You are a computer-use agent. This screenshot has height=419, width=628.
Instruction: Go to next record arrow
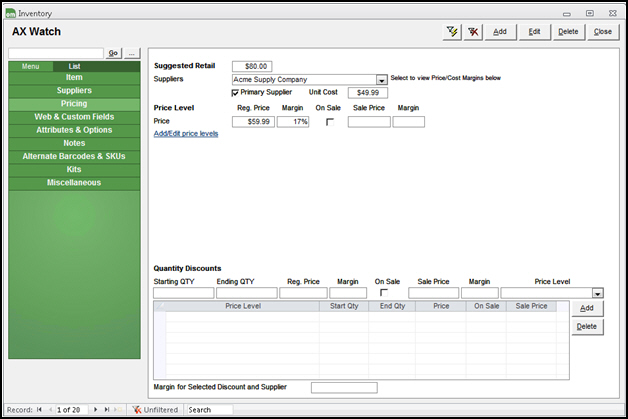[x=95, y=409]
